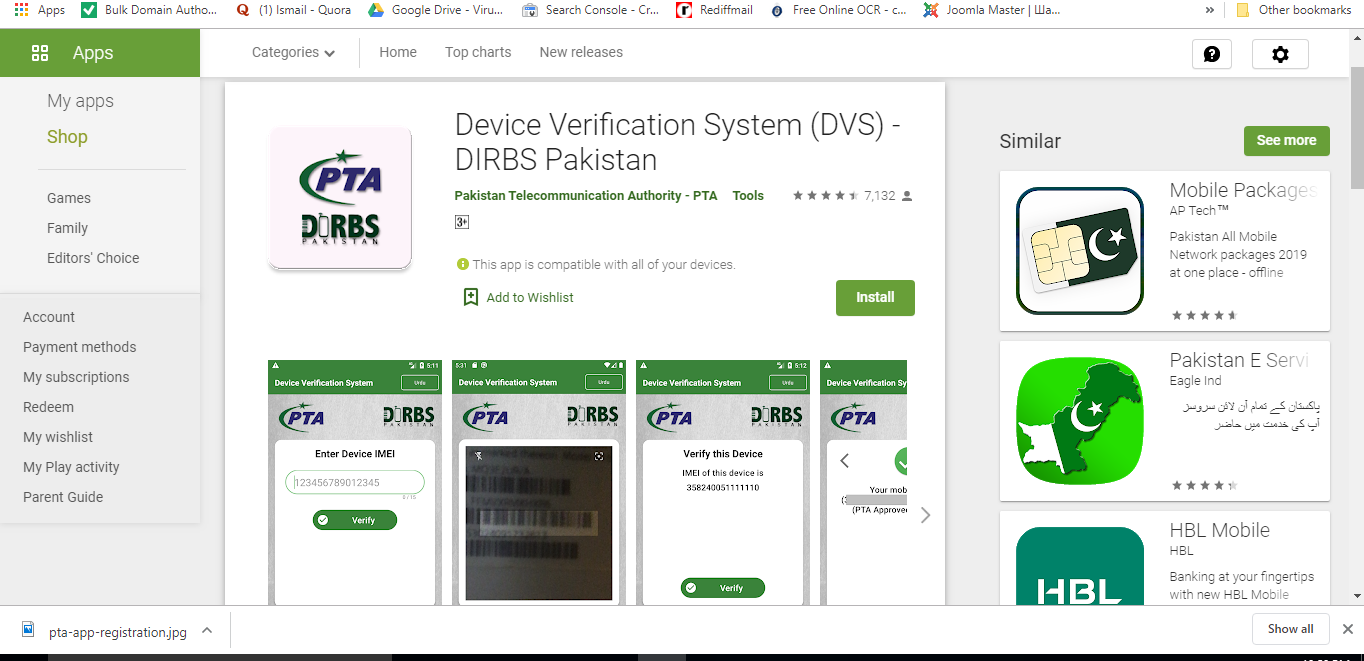Open the Enter Device IMEI screenshot
Screen dimensions: 1364x661
[355, 482]
